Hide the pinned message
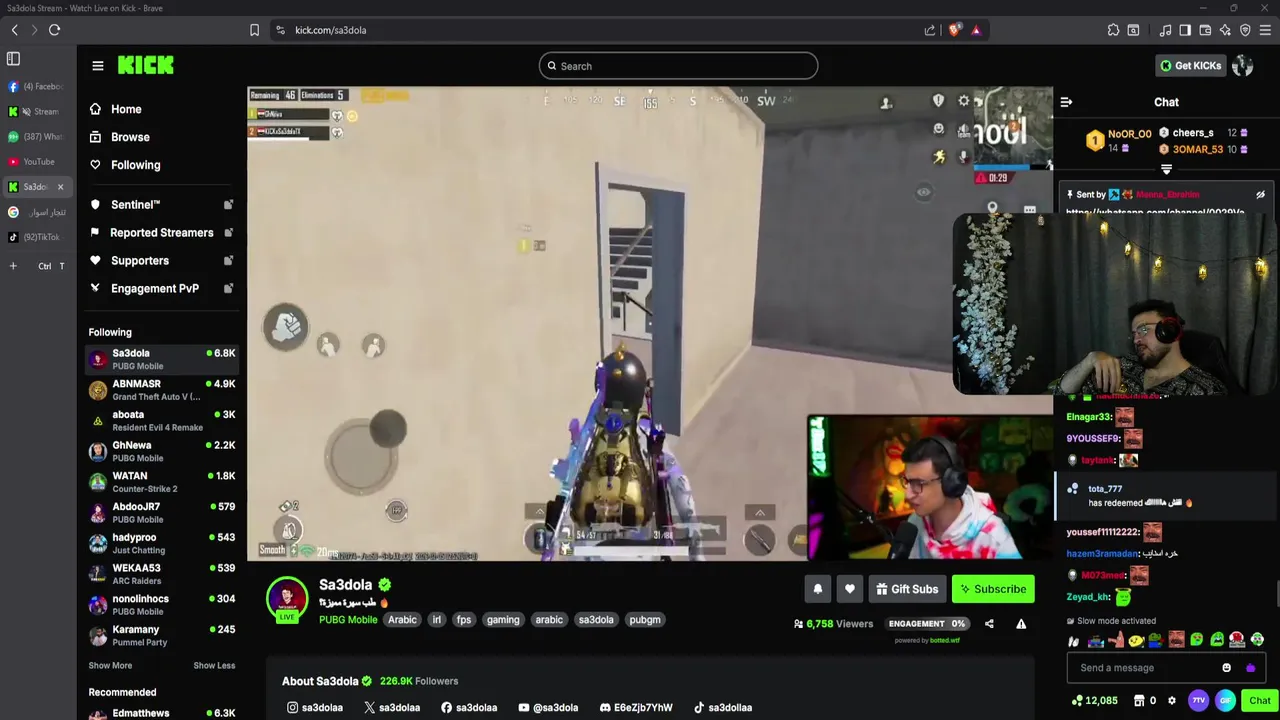Image resolution: width=1280 pixels, height=720 pixels. [1260, 195]
